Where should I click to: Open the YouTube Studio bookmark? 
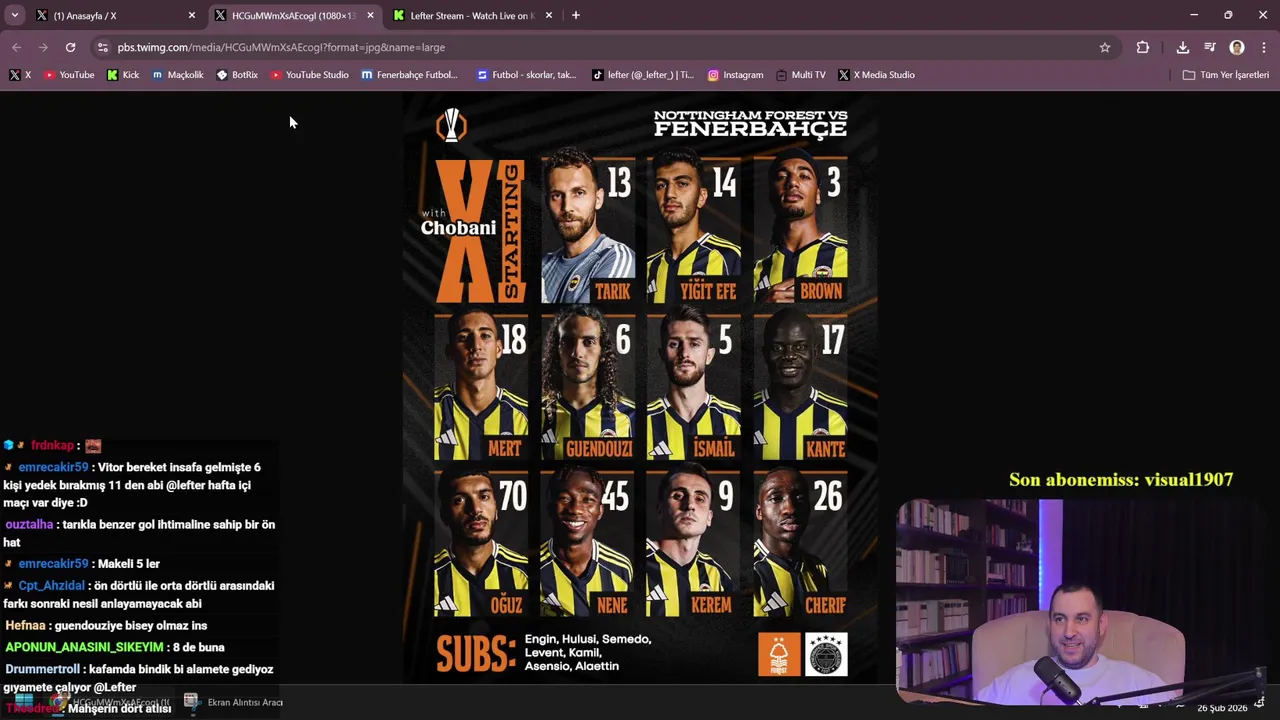(x=310, y=75)
